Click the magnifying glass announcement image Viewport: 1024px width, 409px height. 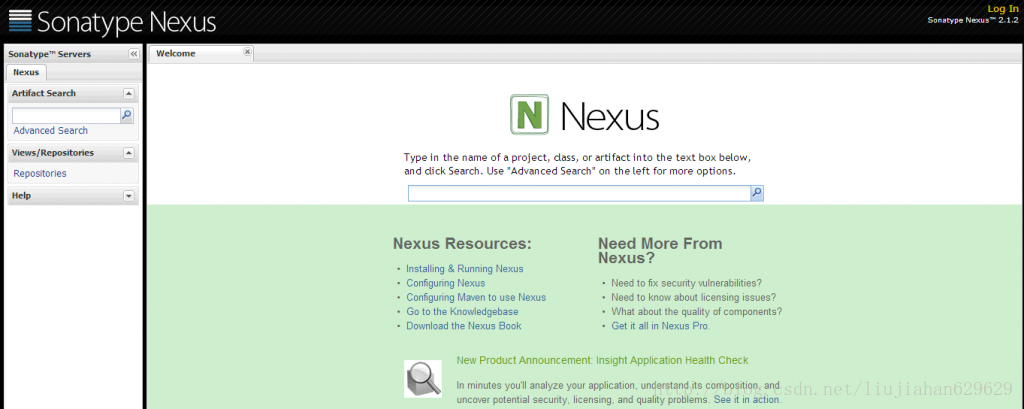click(x=423, y=379)
